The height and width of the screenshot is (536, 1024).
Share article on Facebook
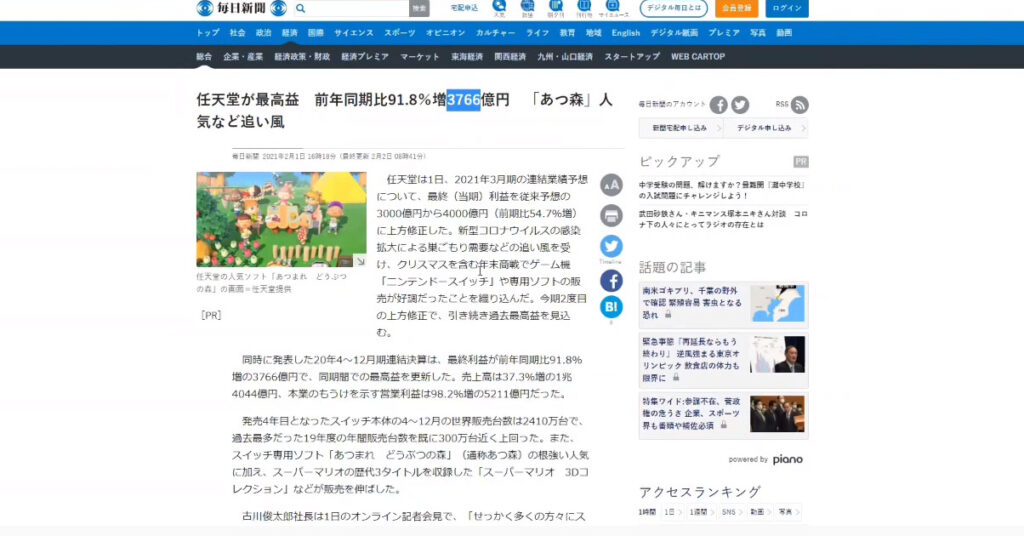611,281
